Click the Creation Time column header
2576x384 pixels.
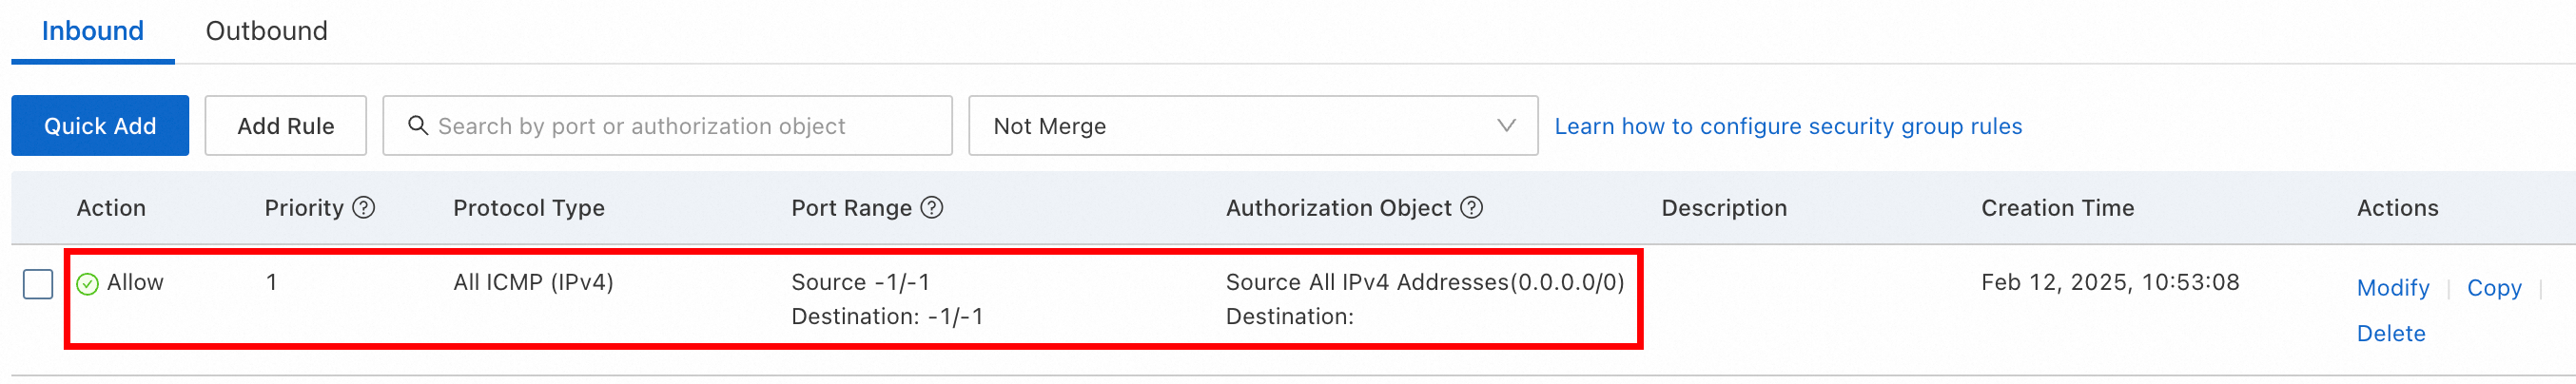coord(2058,208)
